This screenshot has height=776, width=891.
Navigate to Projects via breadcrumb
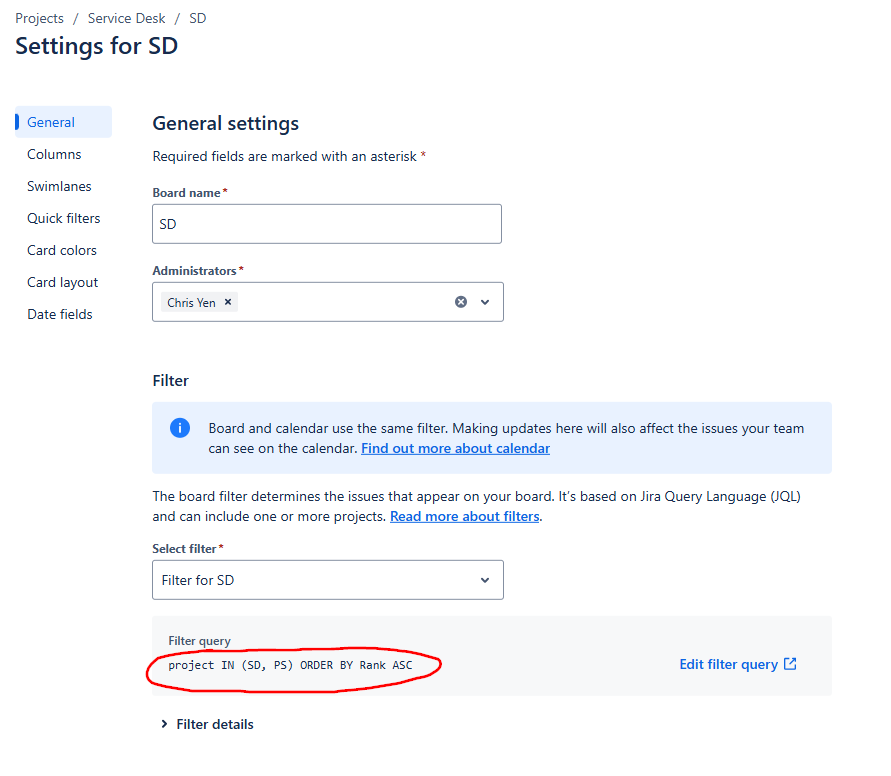tap(39, 17)
